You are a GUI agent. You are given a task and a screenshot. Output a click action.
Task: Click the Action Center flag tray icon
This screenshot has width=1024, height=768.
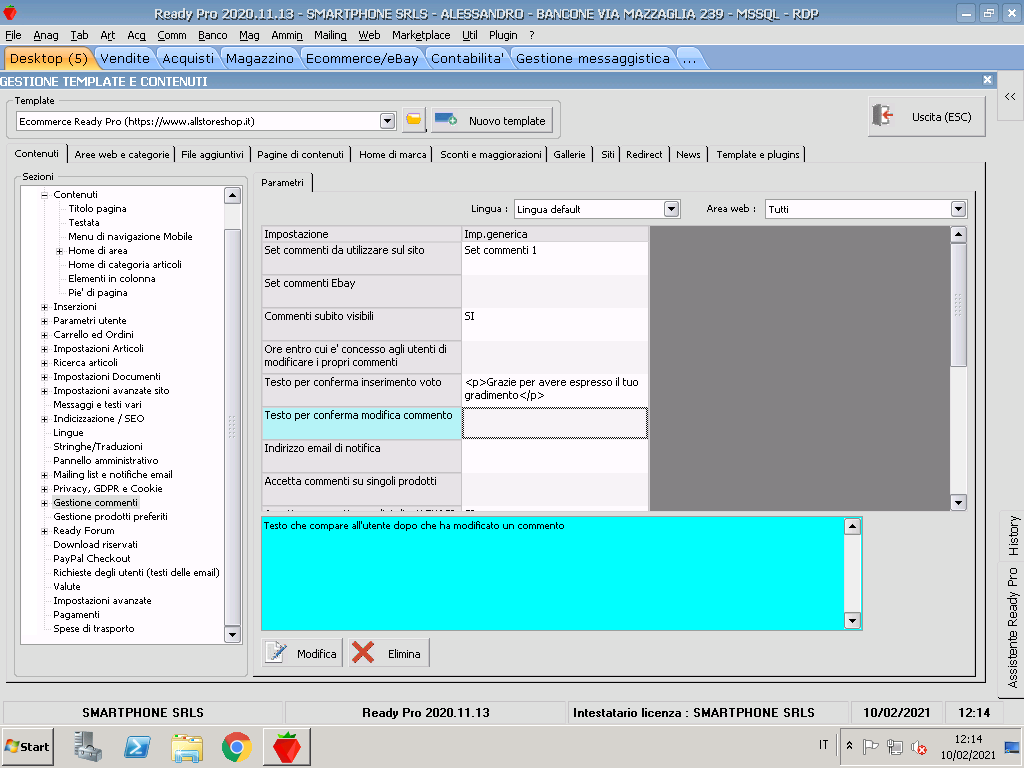pyautogui.click(x=870, y=746)
